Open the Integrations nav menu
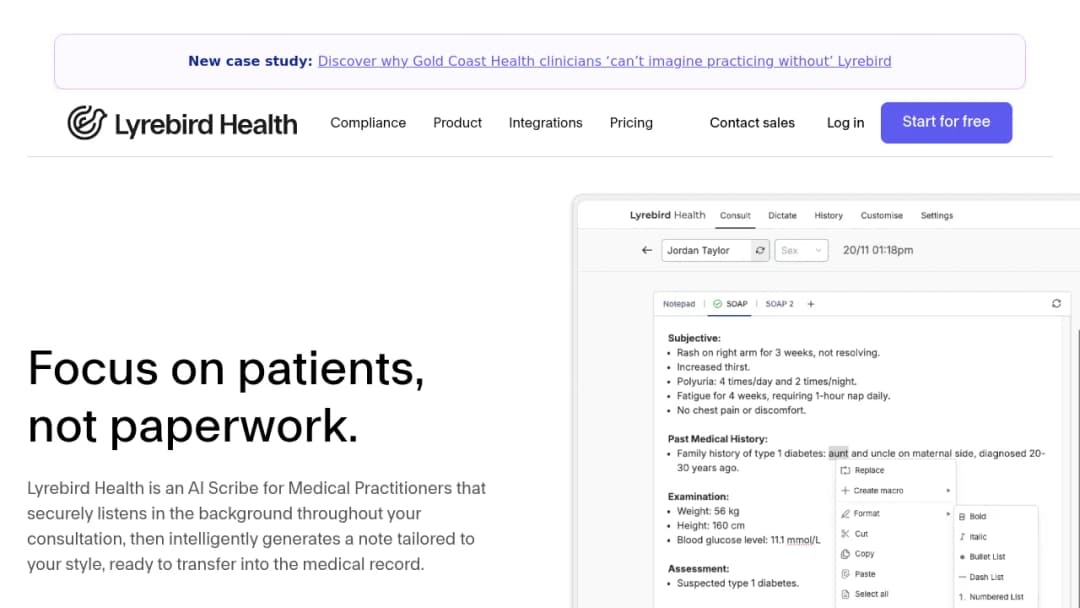The image size is (1080, 608). click(546, 123)
